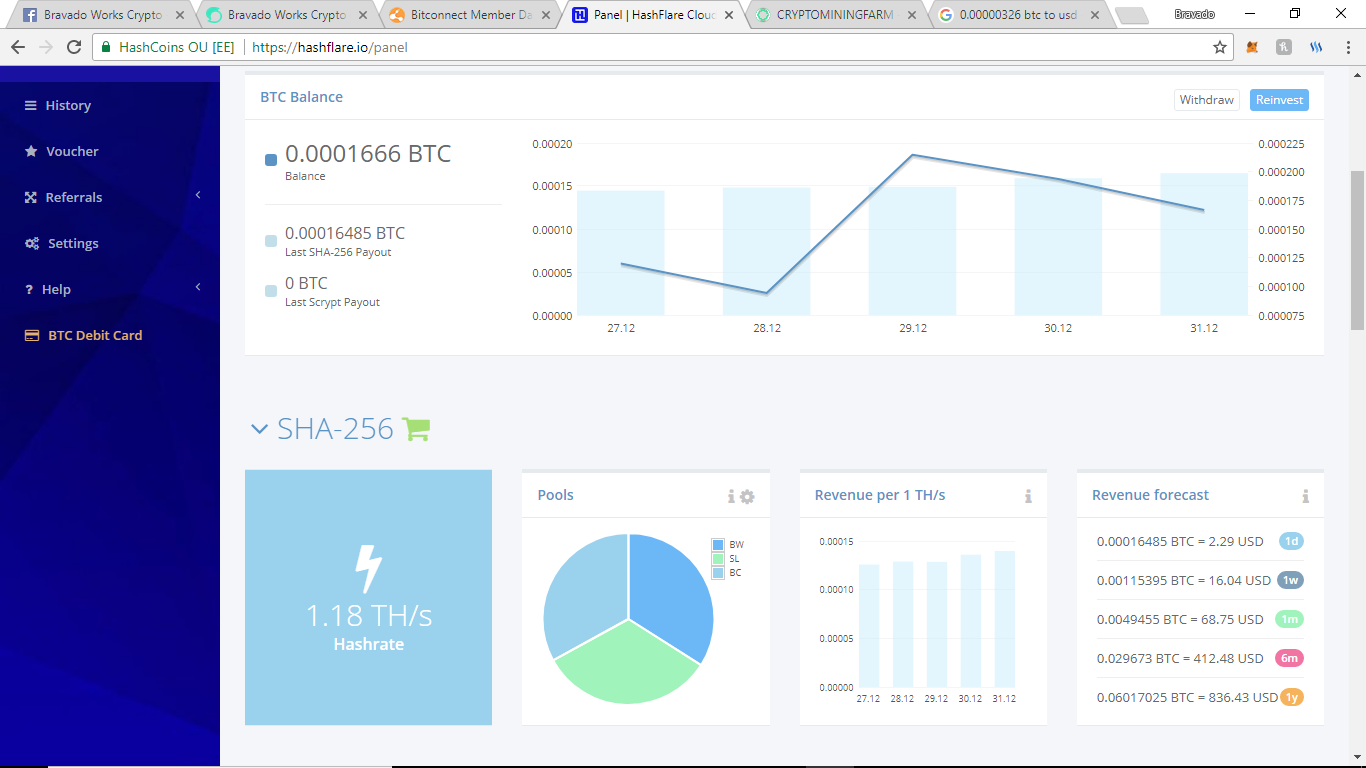Viewport: 1366px width, 768px height.
Task: Click the green slice of Pools pie
Action: [x=627, y=664]
